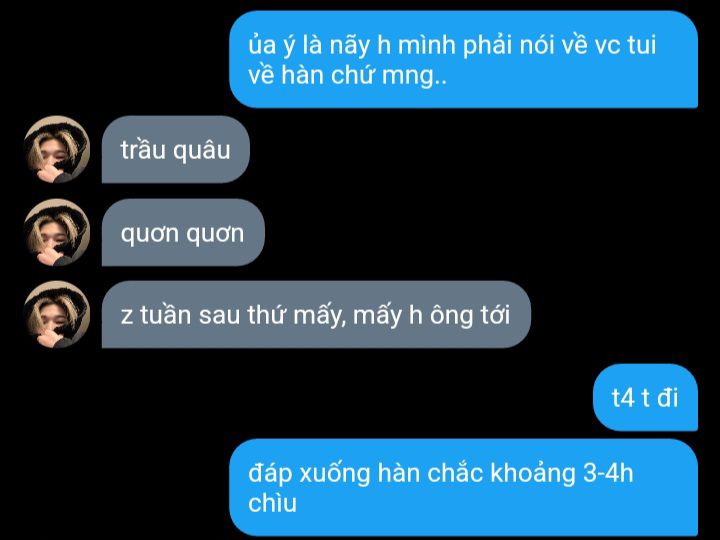
Task: Tap the profile picture next to "quơn quơn"
Action: (x=57, y=232)
